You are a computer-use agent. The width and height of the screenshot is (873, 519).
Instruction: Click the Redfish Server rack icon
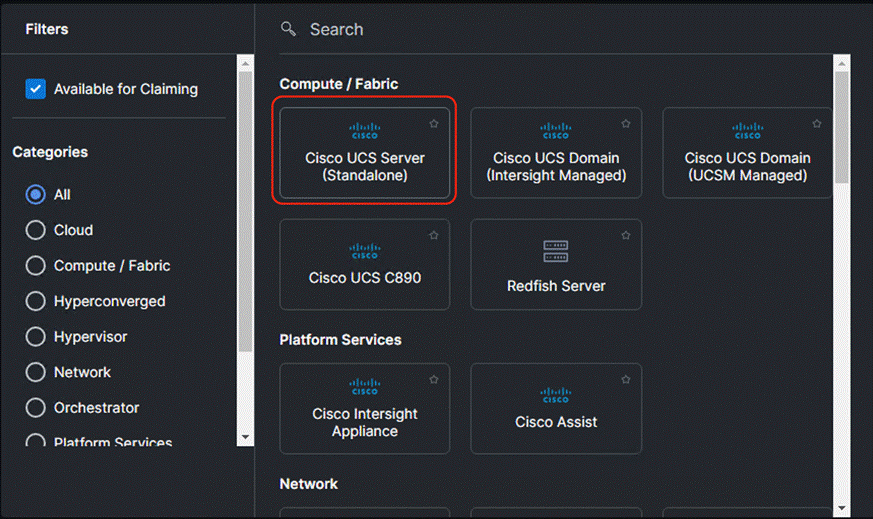click(556, 251)
